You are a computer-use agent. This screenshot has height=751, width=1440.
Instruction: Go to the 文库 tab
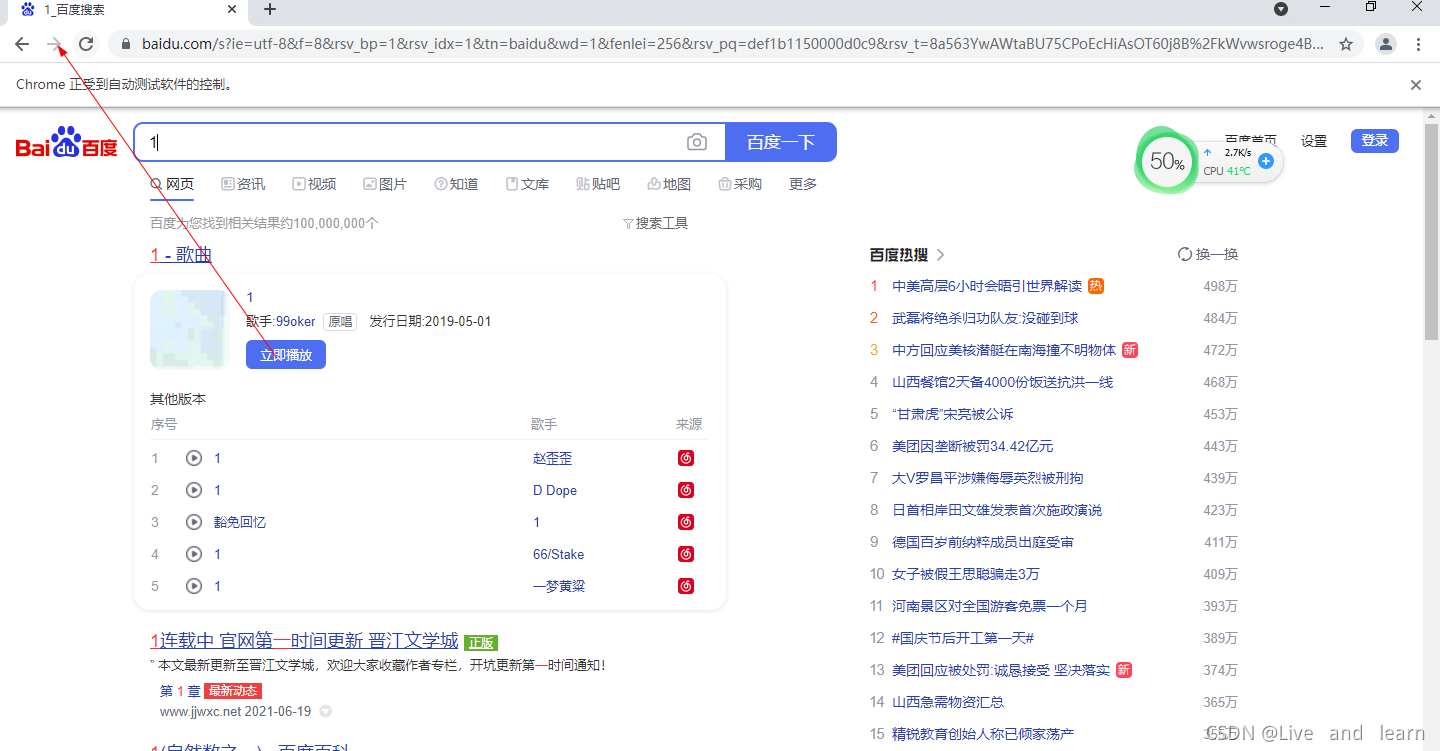(x=528, y=184)
